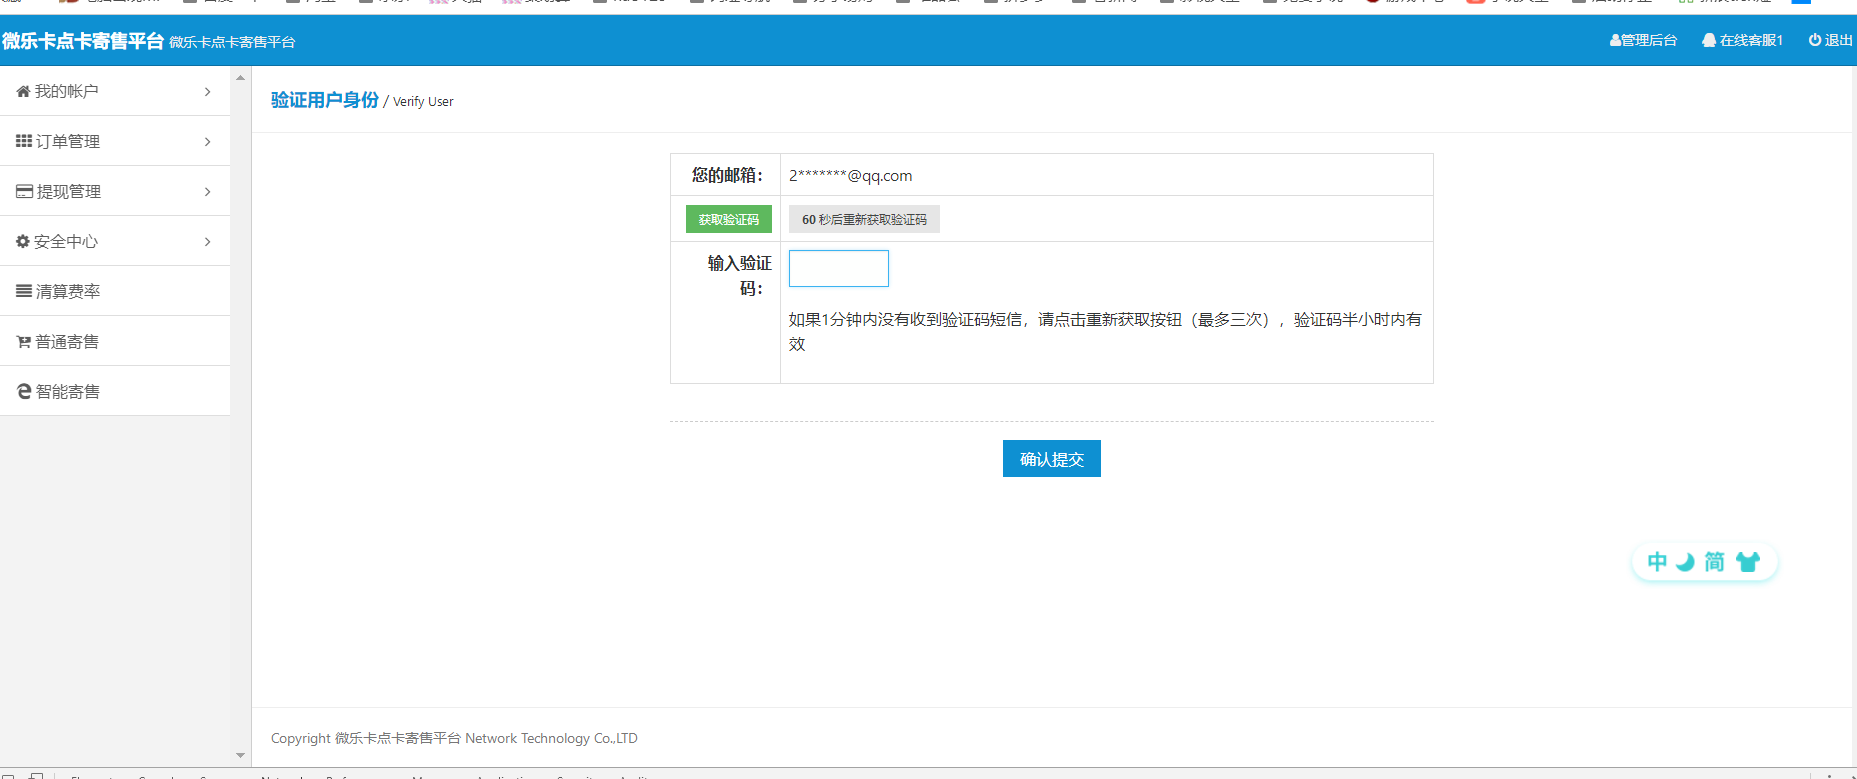Image resolution: width=1857 pixels, height=779 pixels.
Task: Toggle simplified Chinese with the 简 button
Action: (1715, 562)
